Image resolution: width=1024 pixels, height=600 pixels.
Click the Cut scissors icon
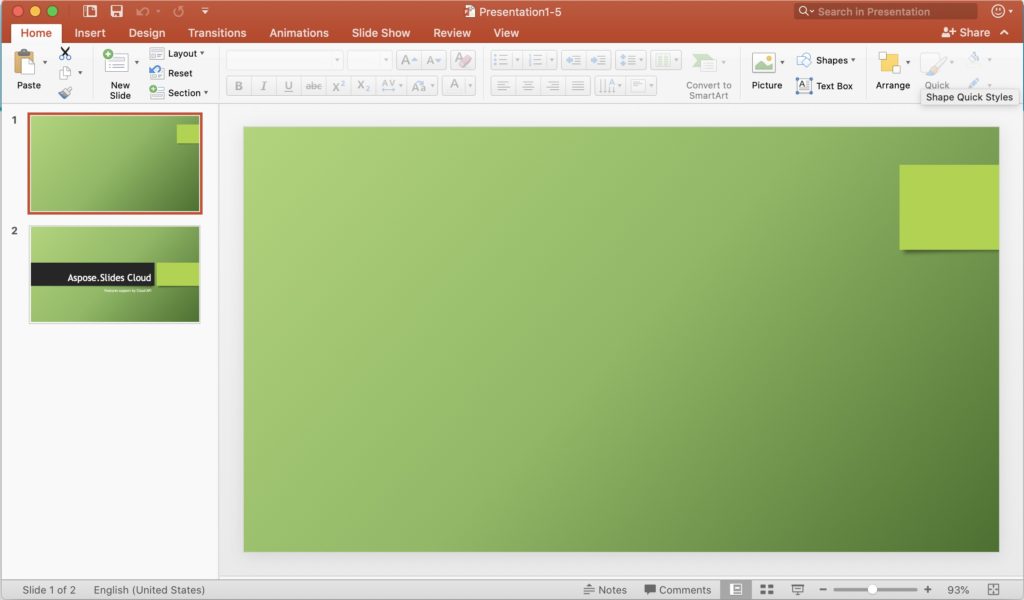point(65,53)
